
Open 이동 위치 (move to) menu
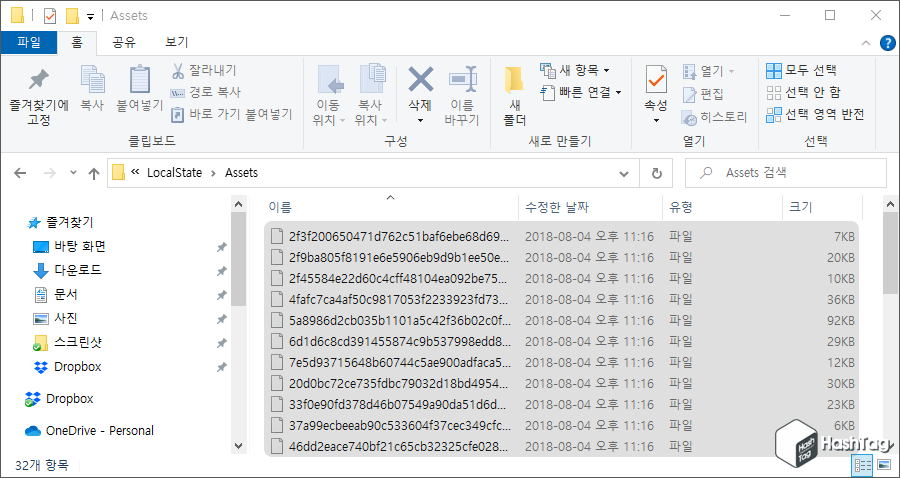(x=329, y=95)
